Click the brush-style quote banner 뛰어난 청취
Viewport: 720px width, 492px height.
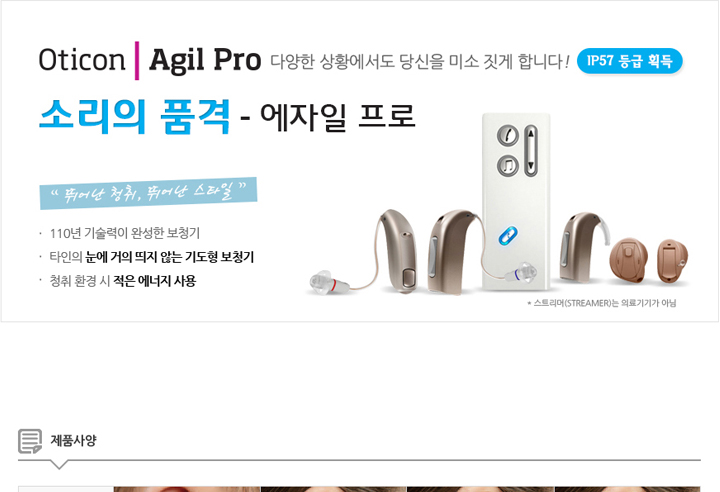pyautogui.click(x=148, y=193)
